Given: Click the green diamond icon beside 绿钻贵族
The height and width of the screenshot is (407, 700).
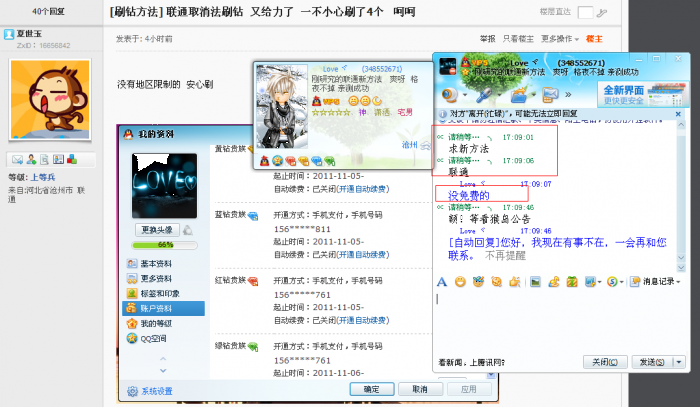Looking at the screenshot, I should point(253,347).
